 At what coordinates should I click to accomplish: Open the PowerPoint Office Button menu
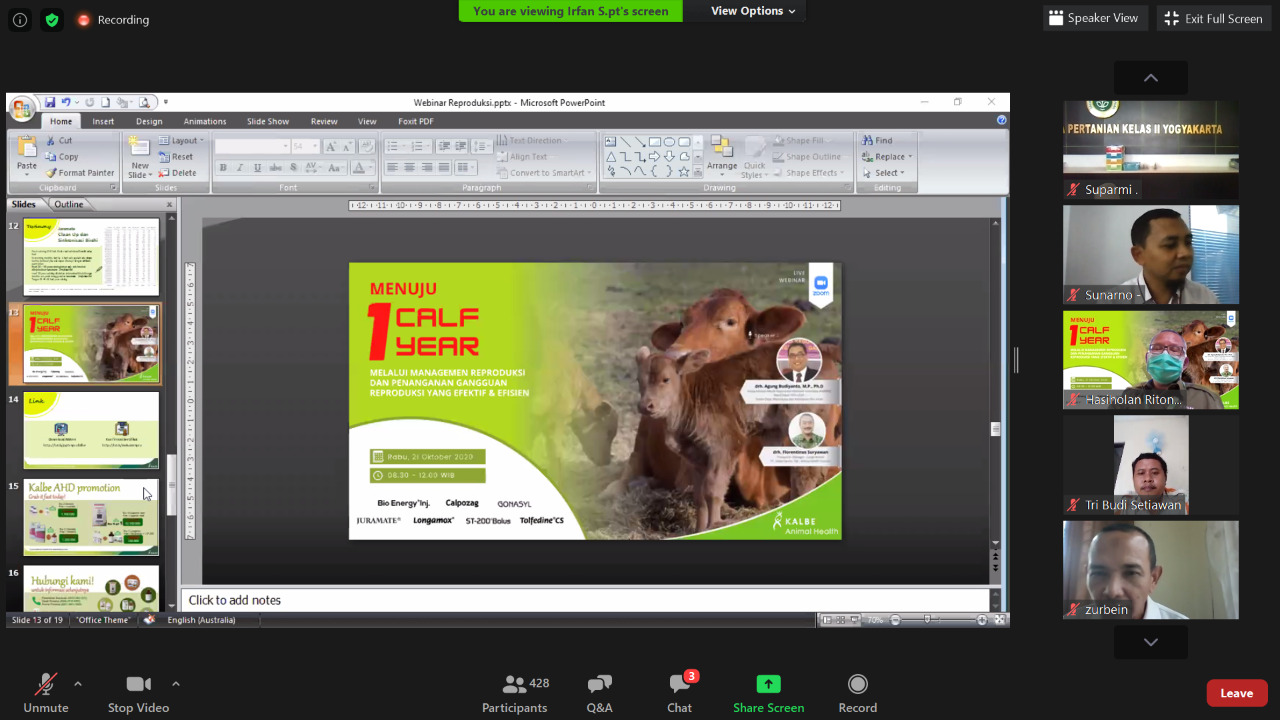[22, 109]
